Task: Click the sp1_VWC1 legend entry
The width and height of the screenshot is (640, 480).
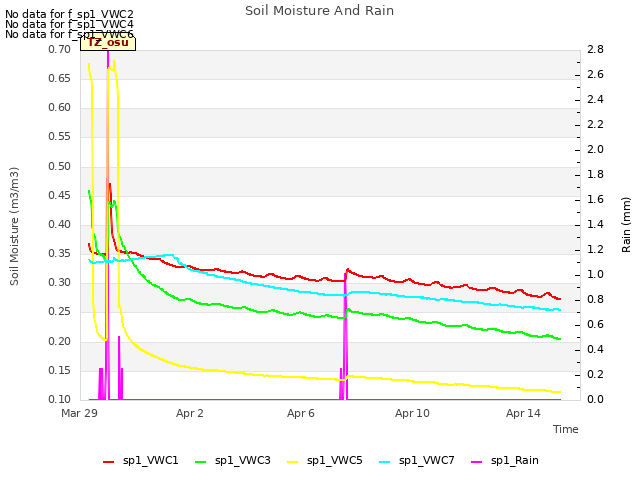Action: pyautogui.click(x=141, y=460)
